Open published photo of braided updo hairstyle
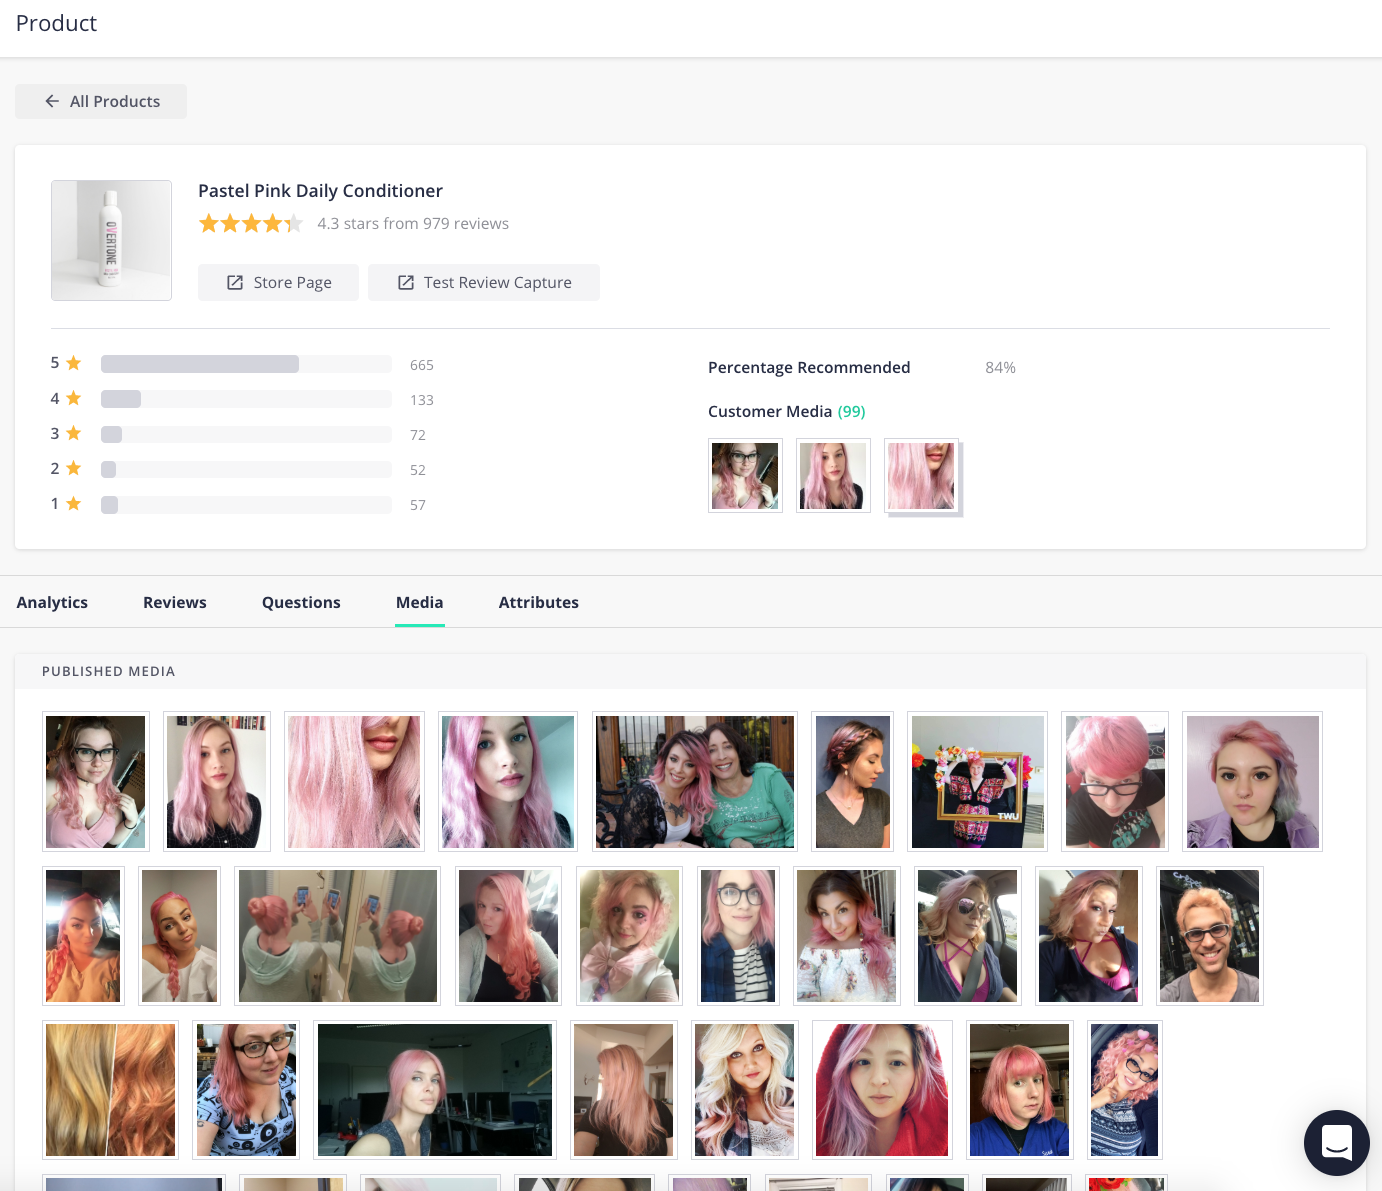 tap(853, 781)
